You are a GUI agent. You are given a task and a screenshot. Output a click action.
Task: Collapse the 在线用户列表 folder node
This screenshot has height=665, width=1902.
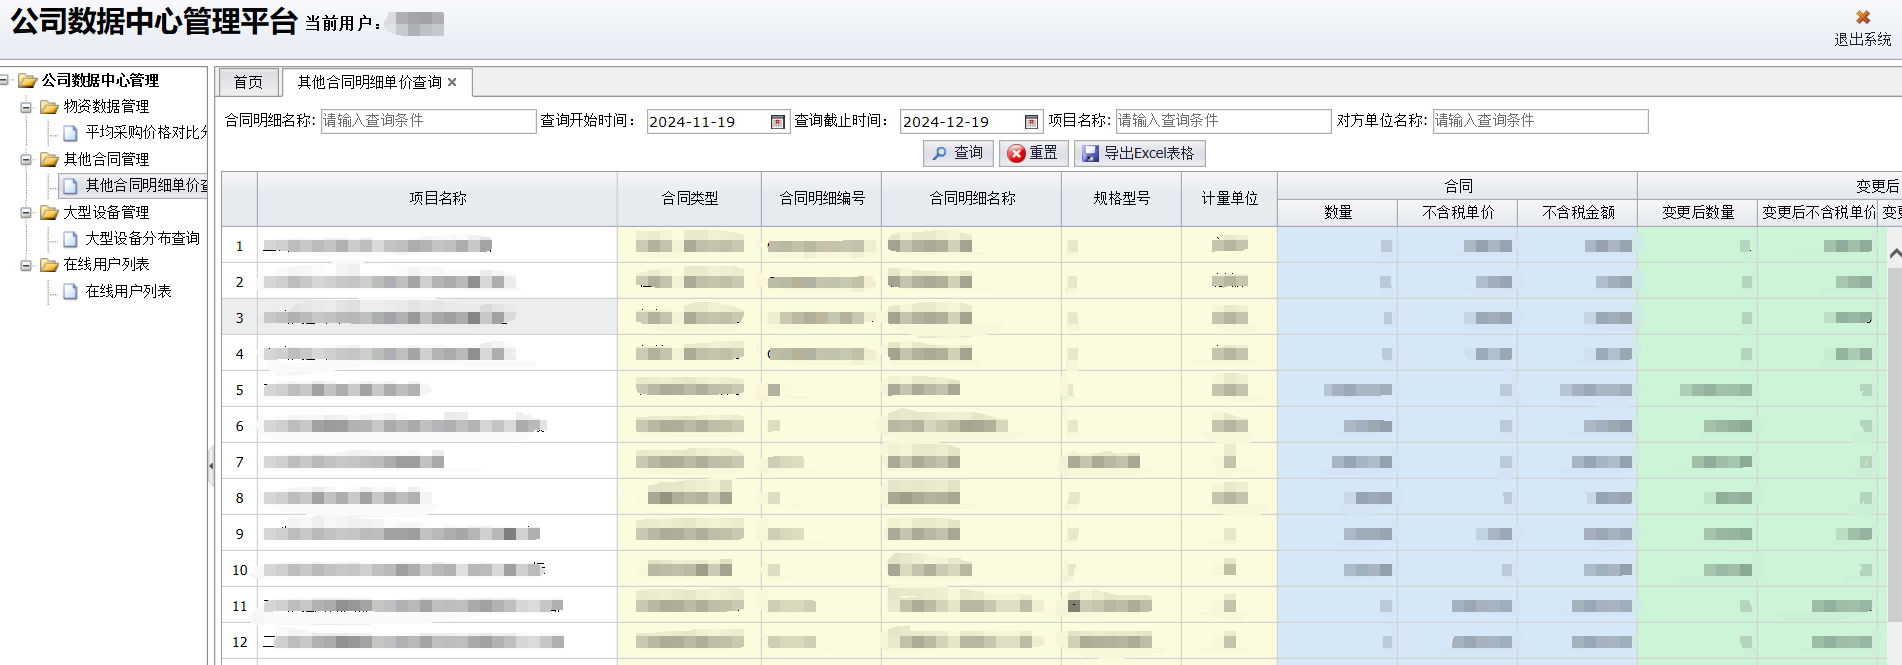[x=26, y=265]
